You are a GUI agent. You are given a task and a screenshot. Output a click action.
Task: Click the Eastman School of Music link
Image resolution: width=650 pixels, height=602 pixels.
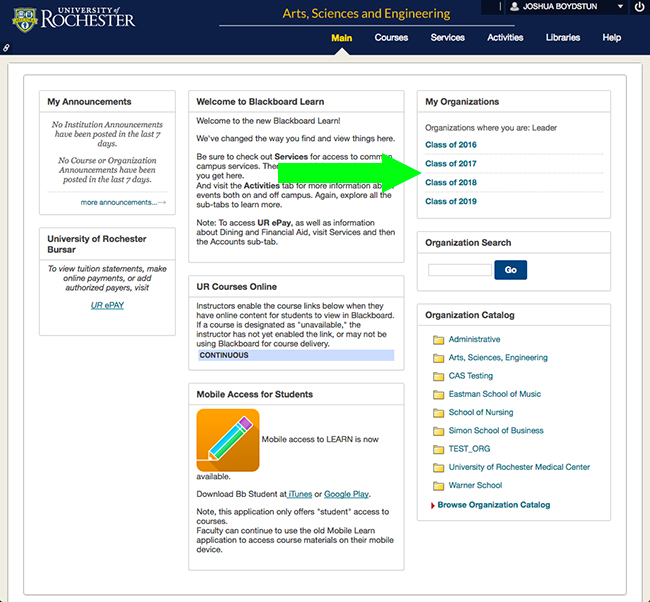[x=495, y=394]
